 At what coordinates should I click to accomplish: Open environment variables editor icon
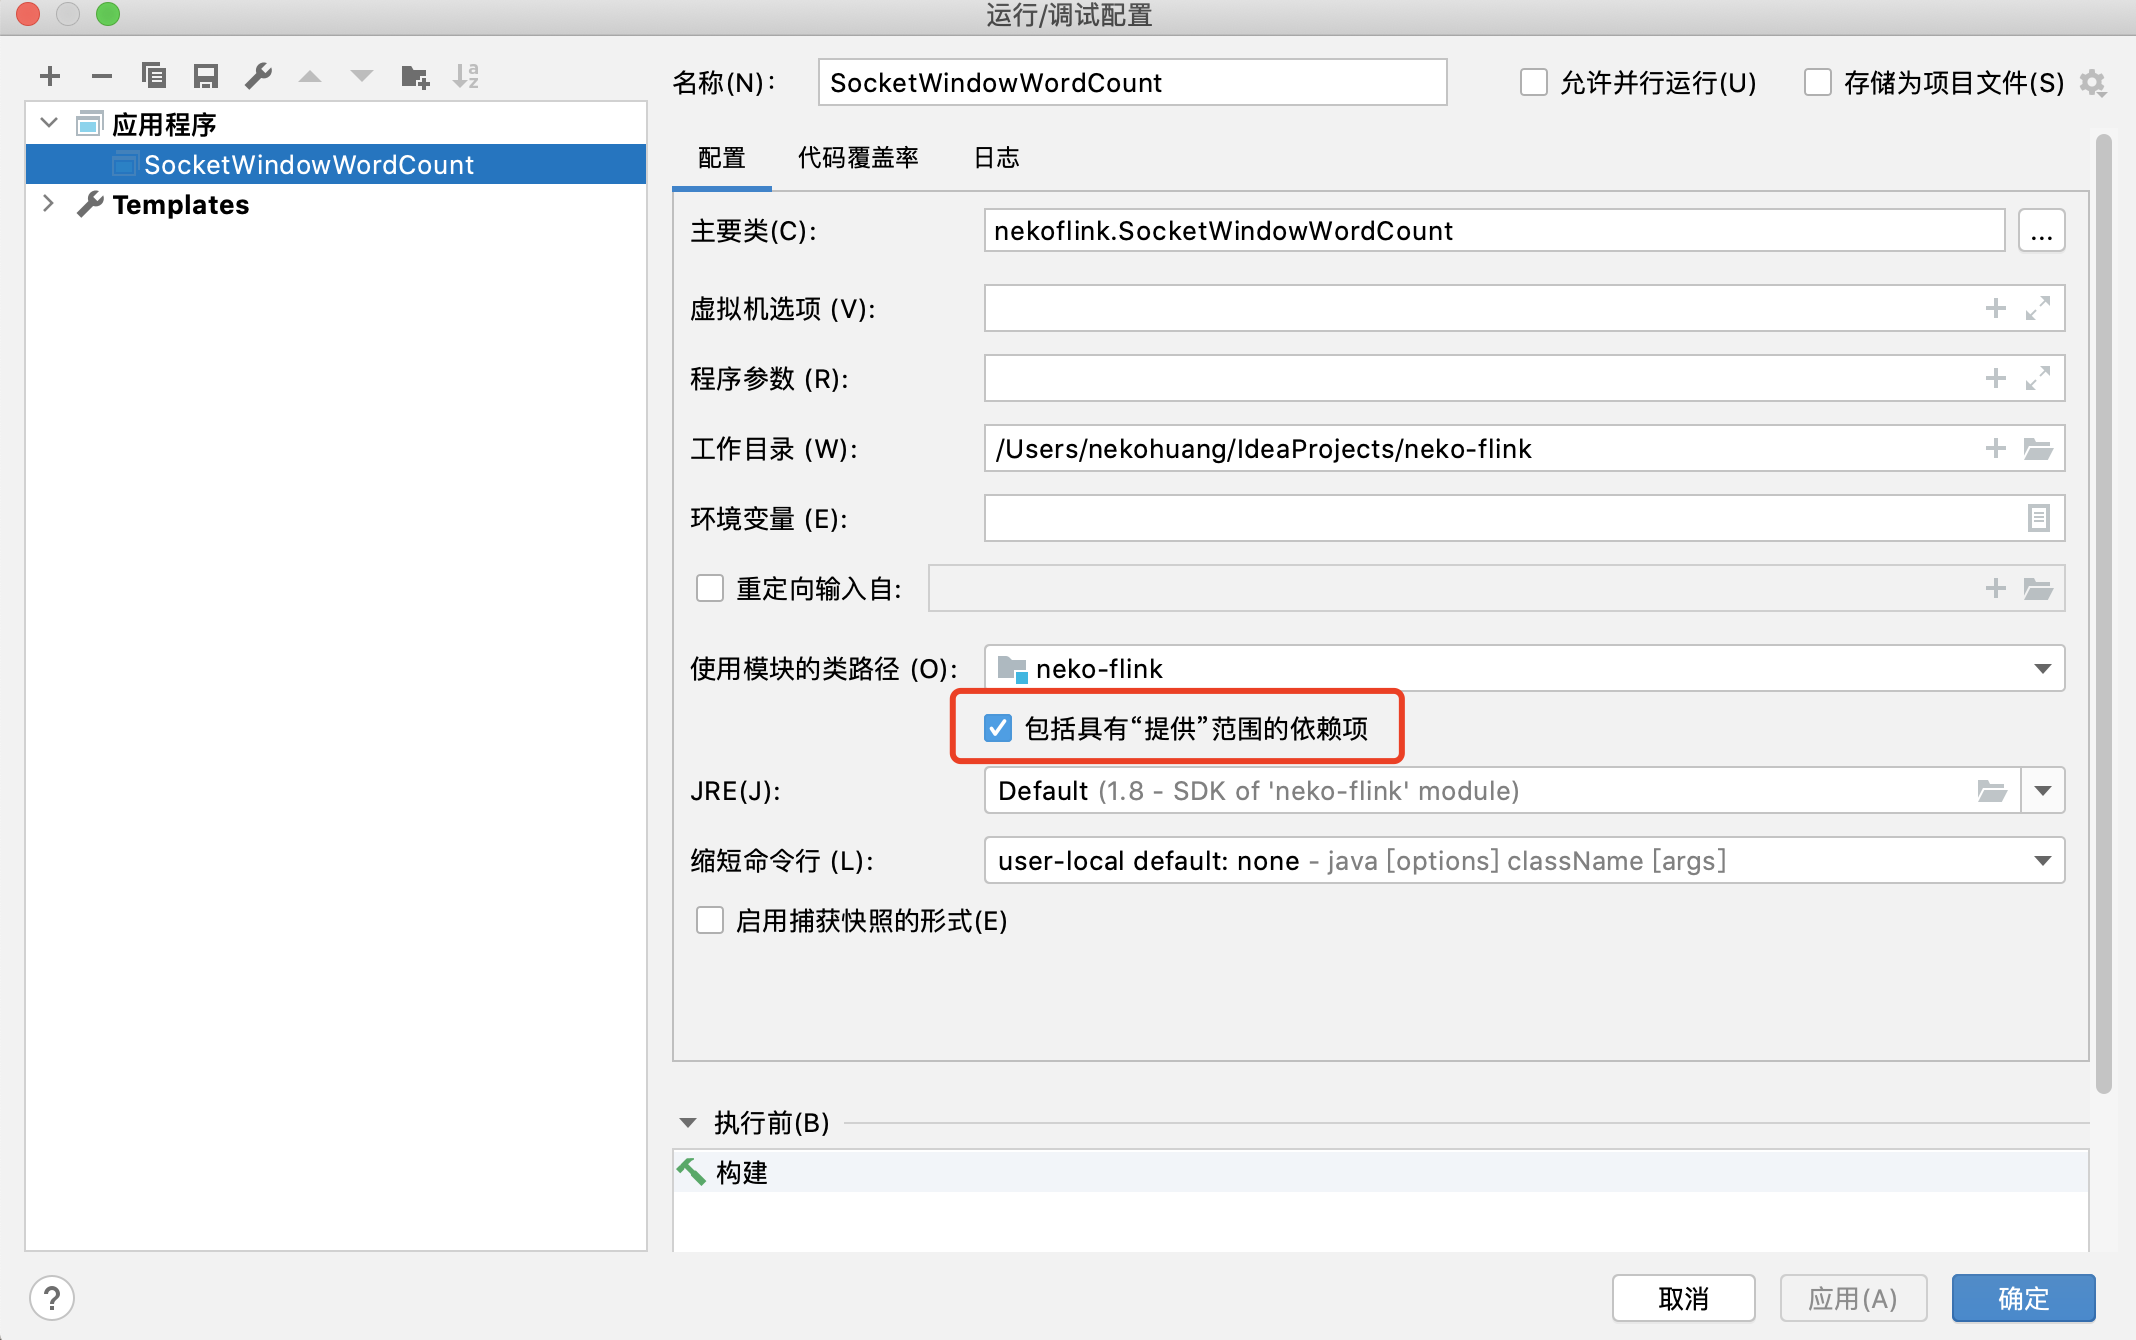(x=2038, y=518)
